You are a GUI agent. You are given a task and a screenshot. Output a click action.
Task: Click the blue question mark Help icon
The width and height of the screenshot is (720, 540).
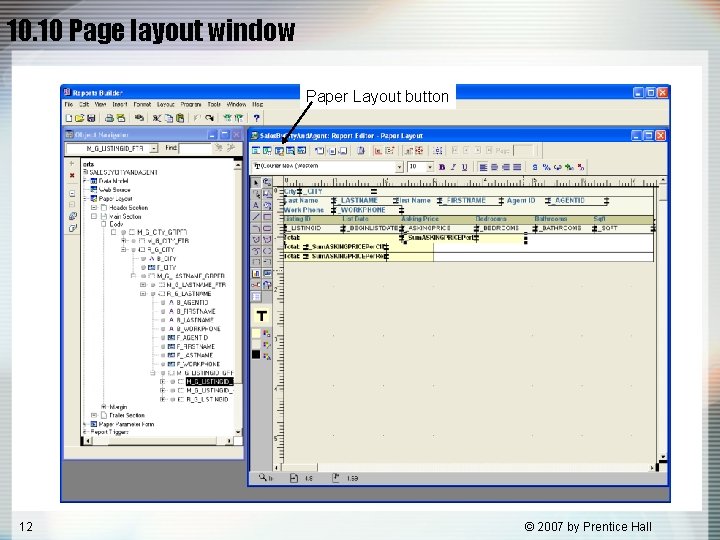click(x=257, y=118)
